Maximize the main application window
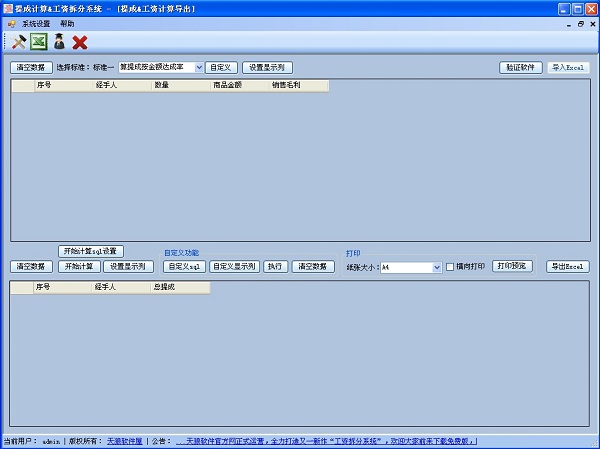Image resolution: width=600 pixels, height=449 pixels. 578,9
